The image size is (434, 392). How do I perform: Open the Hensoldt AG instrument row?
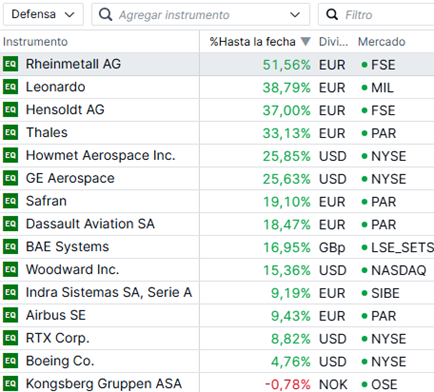tap(217, 110)
